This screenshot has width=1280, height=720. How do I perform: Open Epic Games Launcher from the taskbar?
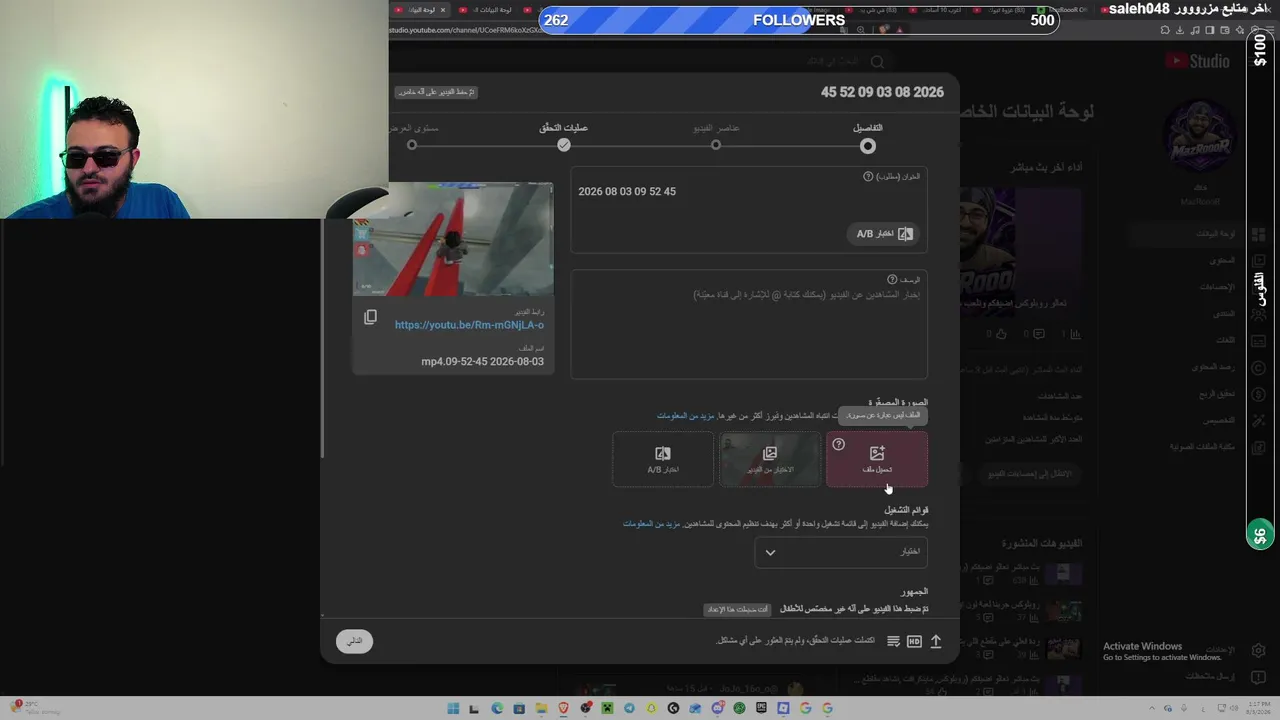761,708
